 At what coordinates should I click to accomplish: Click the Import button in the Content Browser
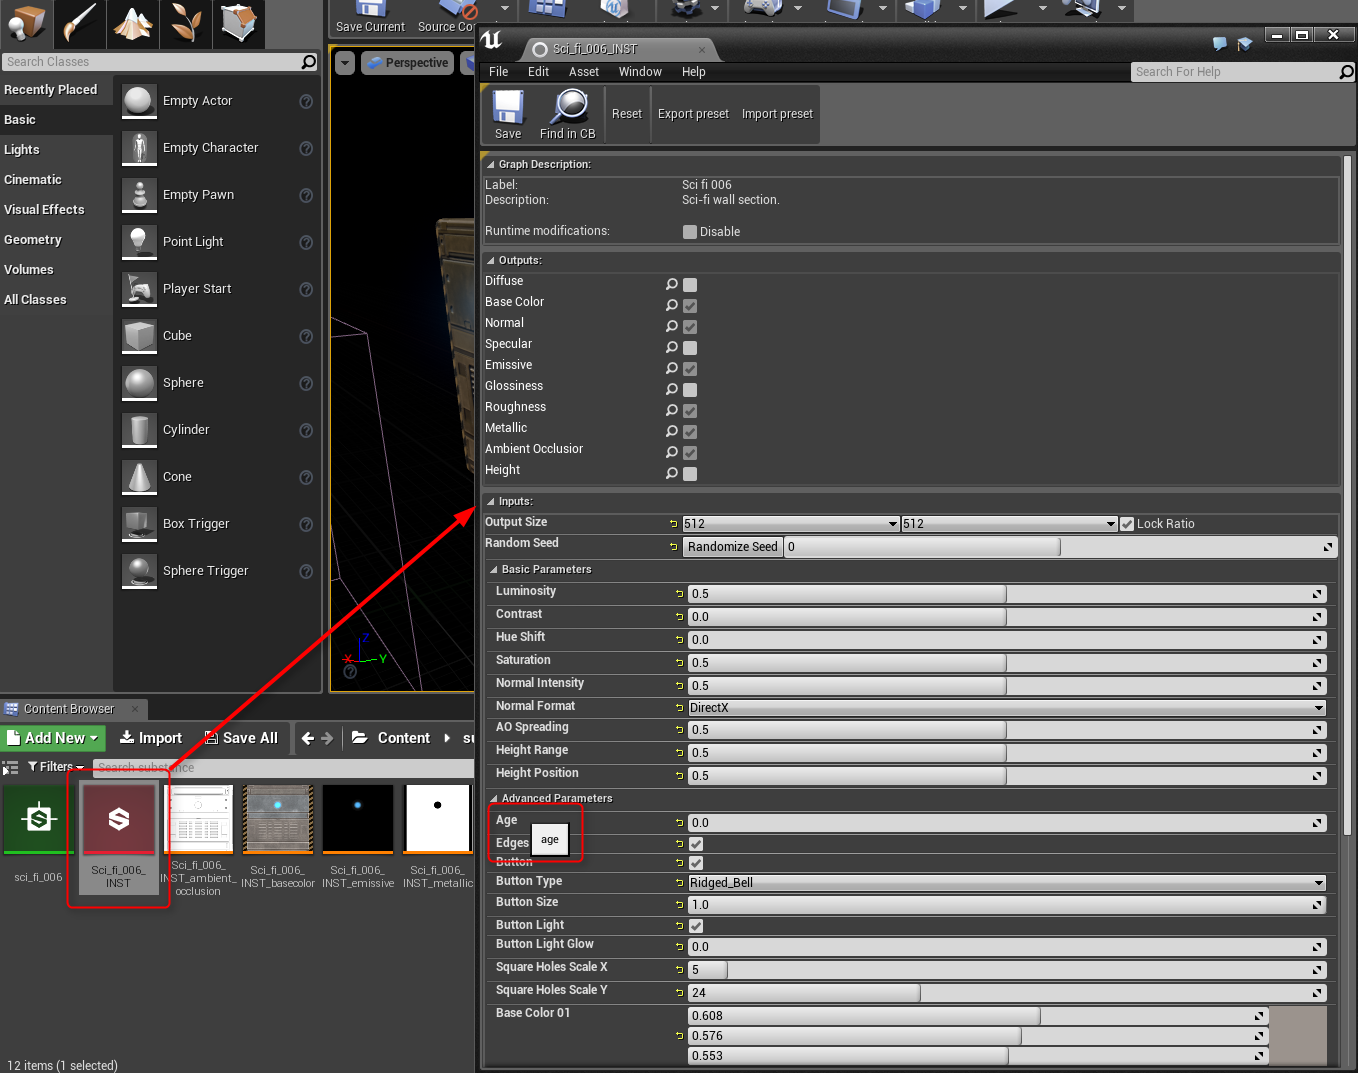pos(151,738)
